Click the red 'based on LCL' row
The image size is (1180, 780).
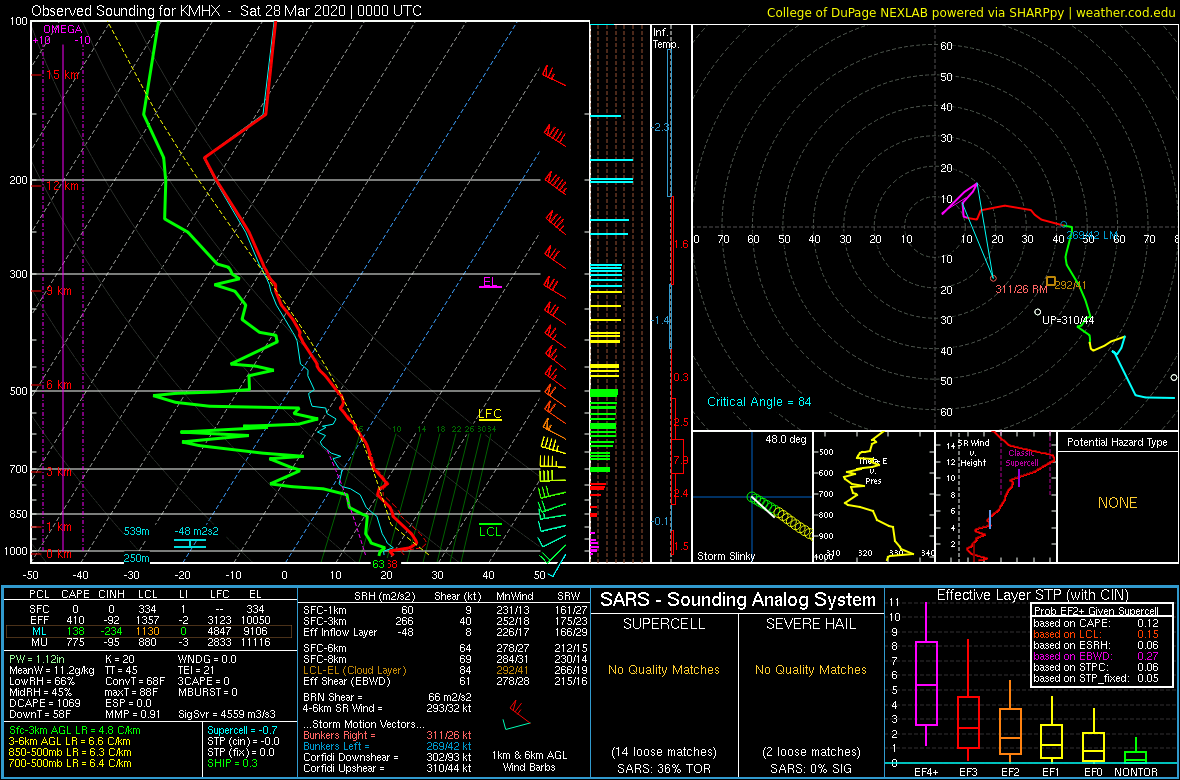tap(1098, 634)
